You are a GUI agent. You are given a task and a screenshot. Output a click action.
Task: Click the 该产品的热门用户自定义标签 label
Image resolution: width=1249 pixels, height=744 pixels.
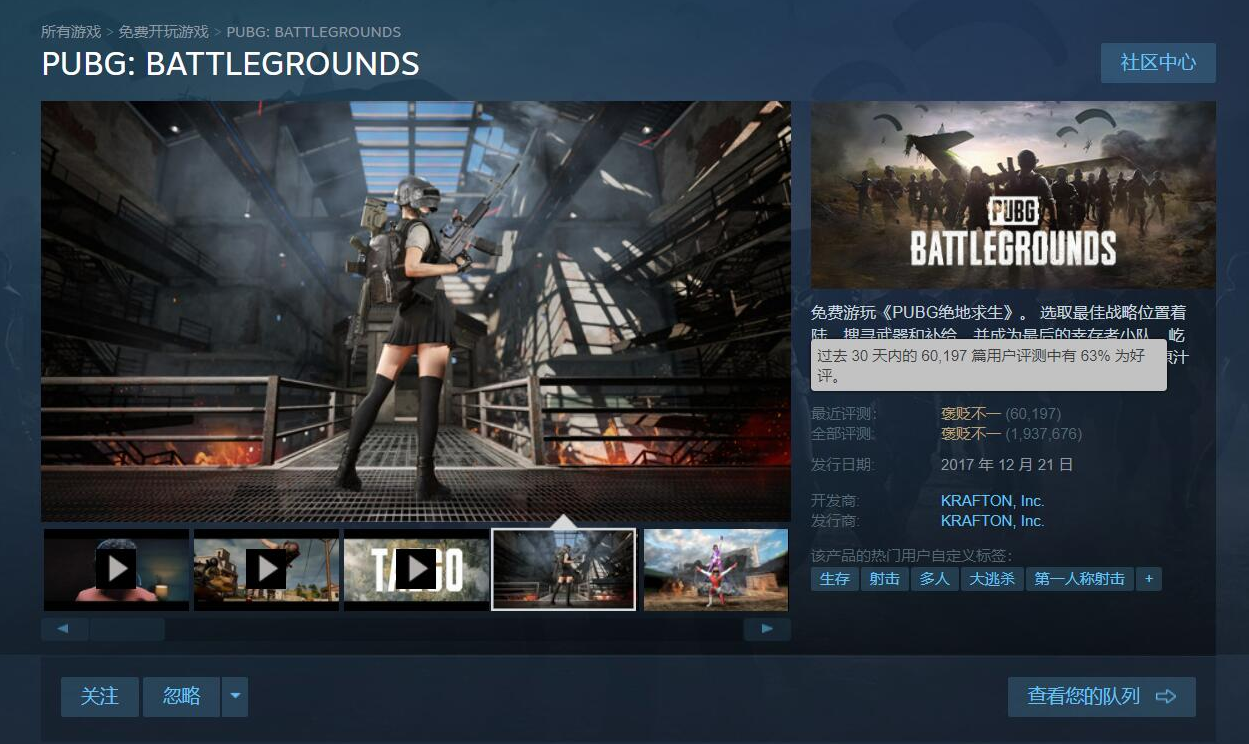911,555
